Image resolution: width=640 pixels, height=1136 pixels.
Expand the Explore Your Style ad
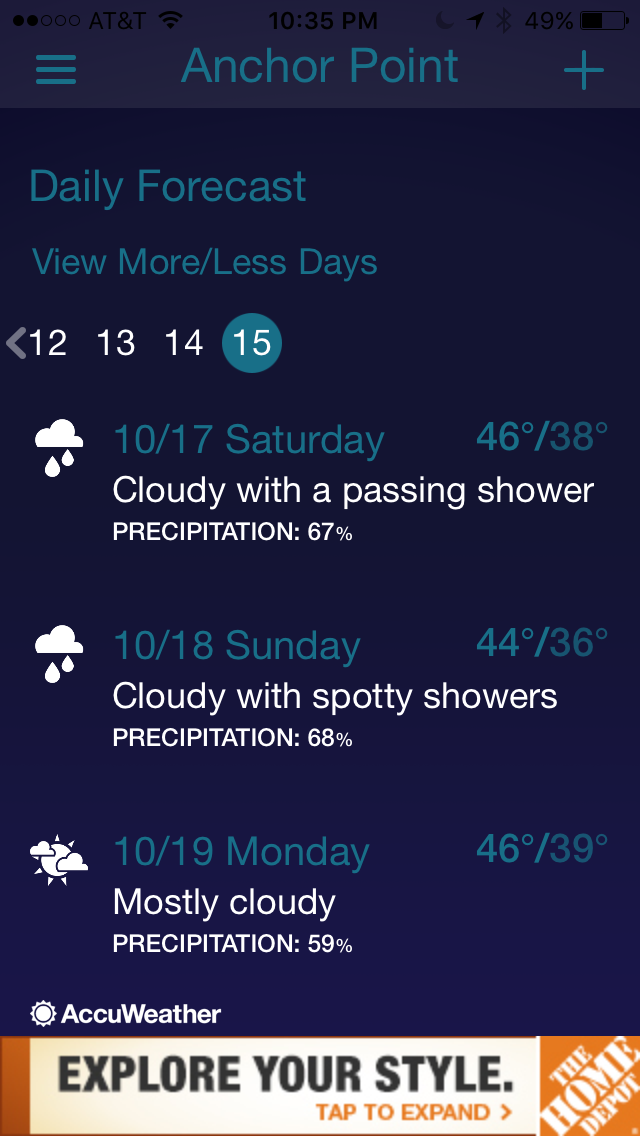pyautogui.click(x=286, y=1085)
